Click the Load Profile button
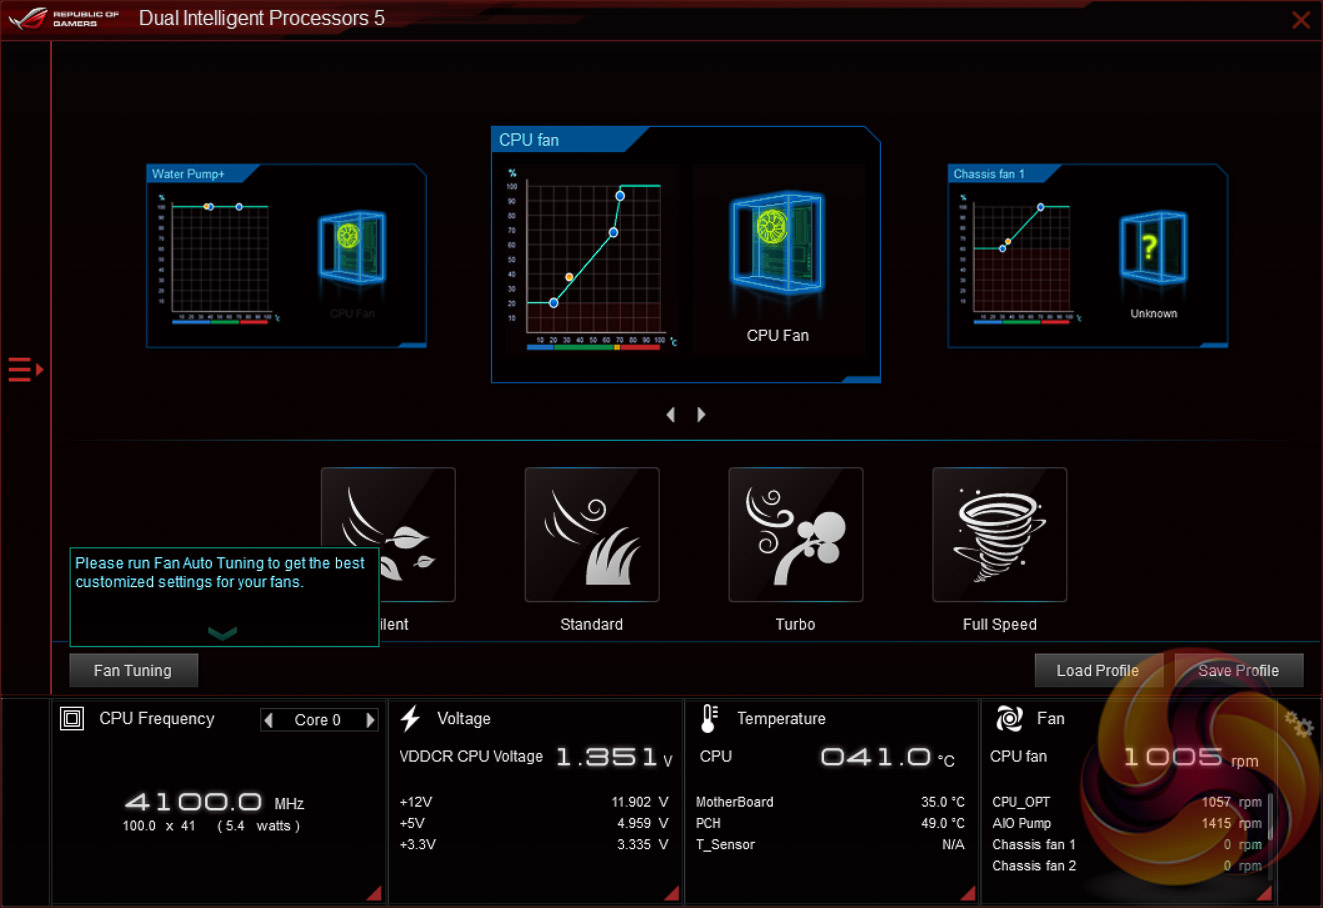This screenshot has width=1323, height=908. 1098,670
